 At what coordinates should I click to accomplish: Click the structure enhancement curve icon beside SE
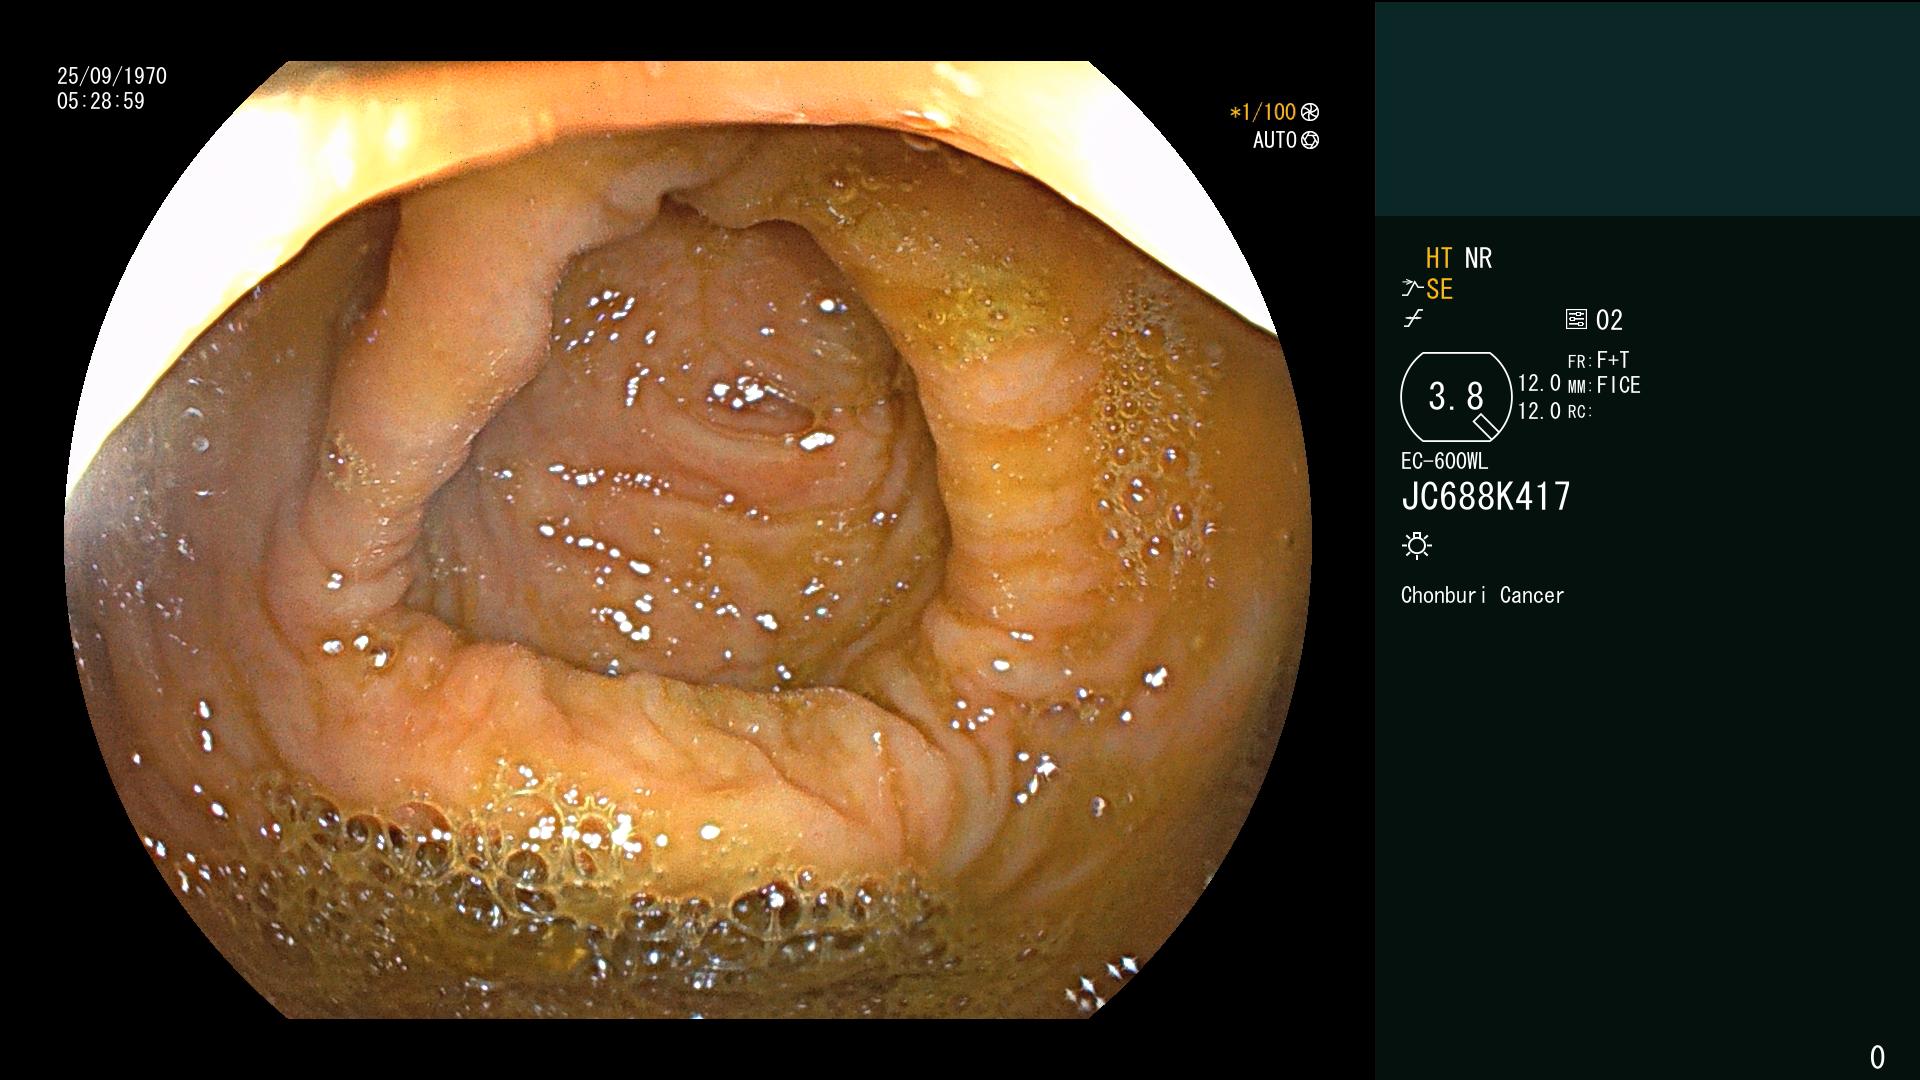point(1412,289)
